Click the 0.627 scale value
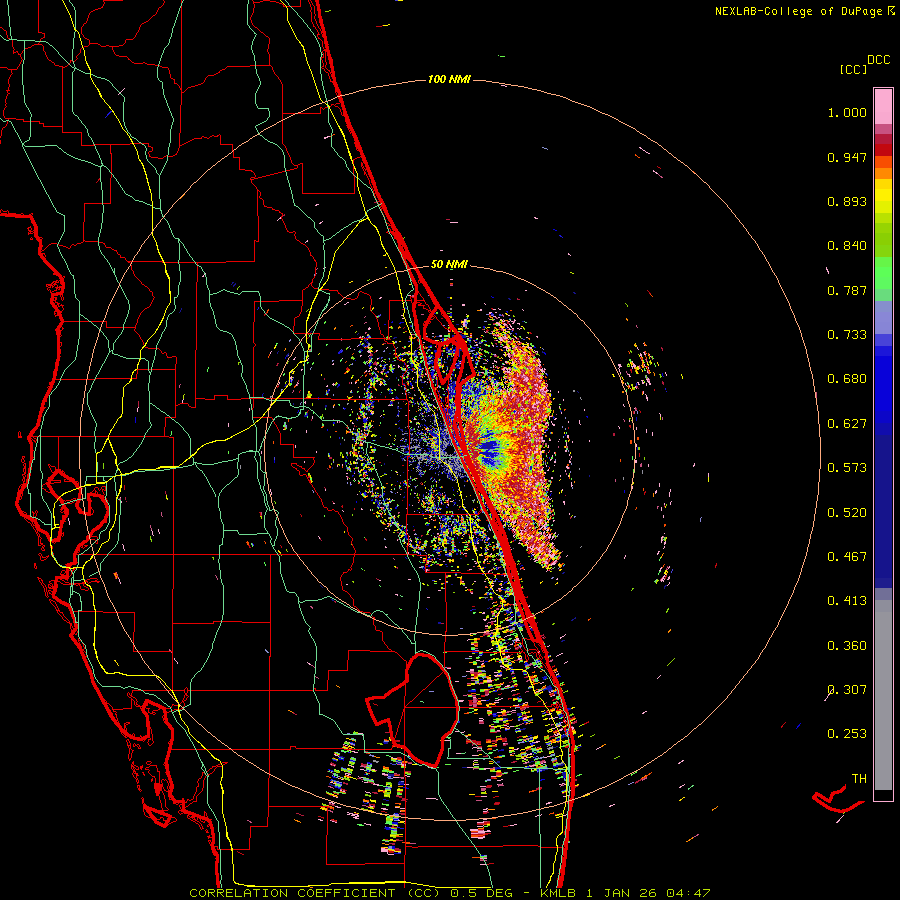 847,424
